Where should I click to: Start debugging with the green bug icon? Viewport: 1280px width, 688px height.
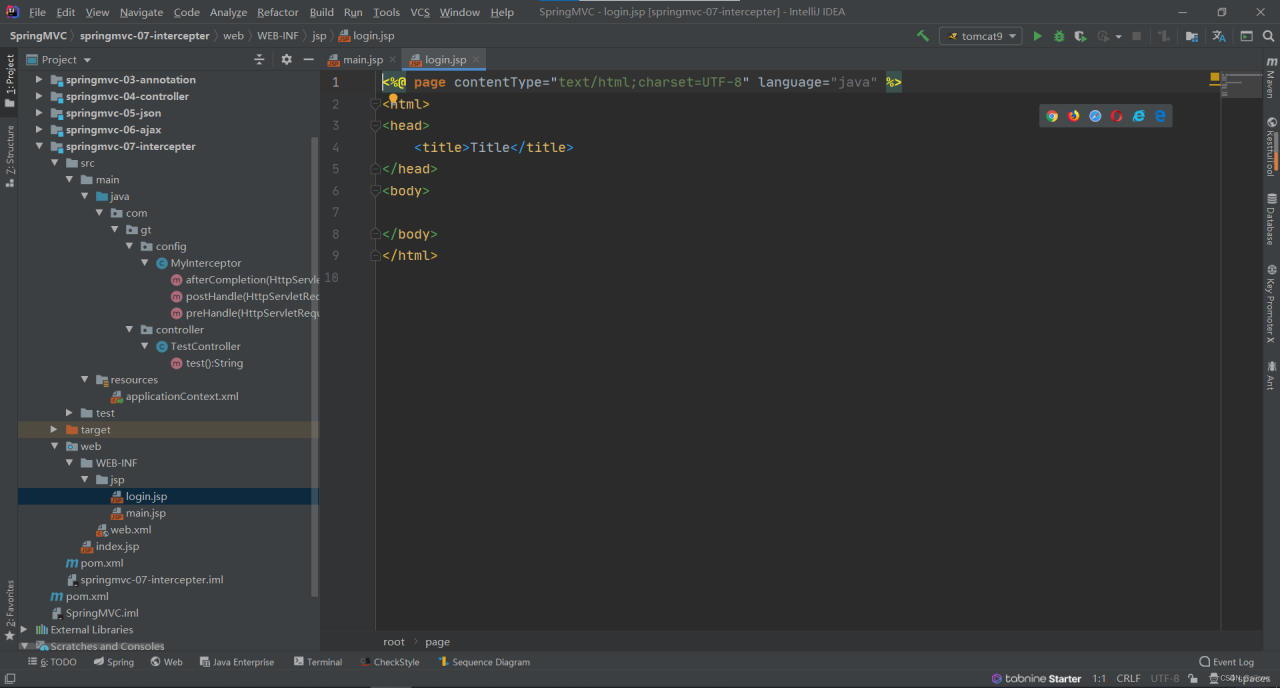1058,36
